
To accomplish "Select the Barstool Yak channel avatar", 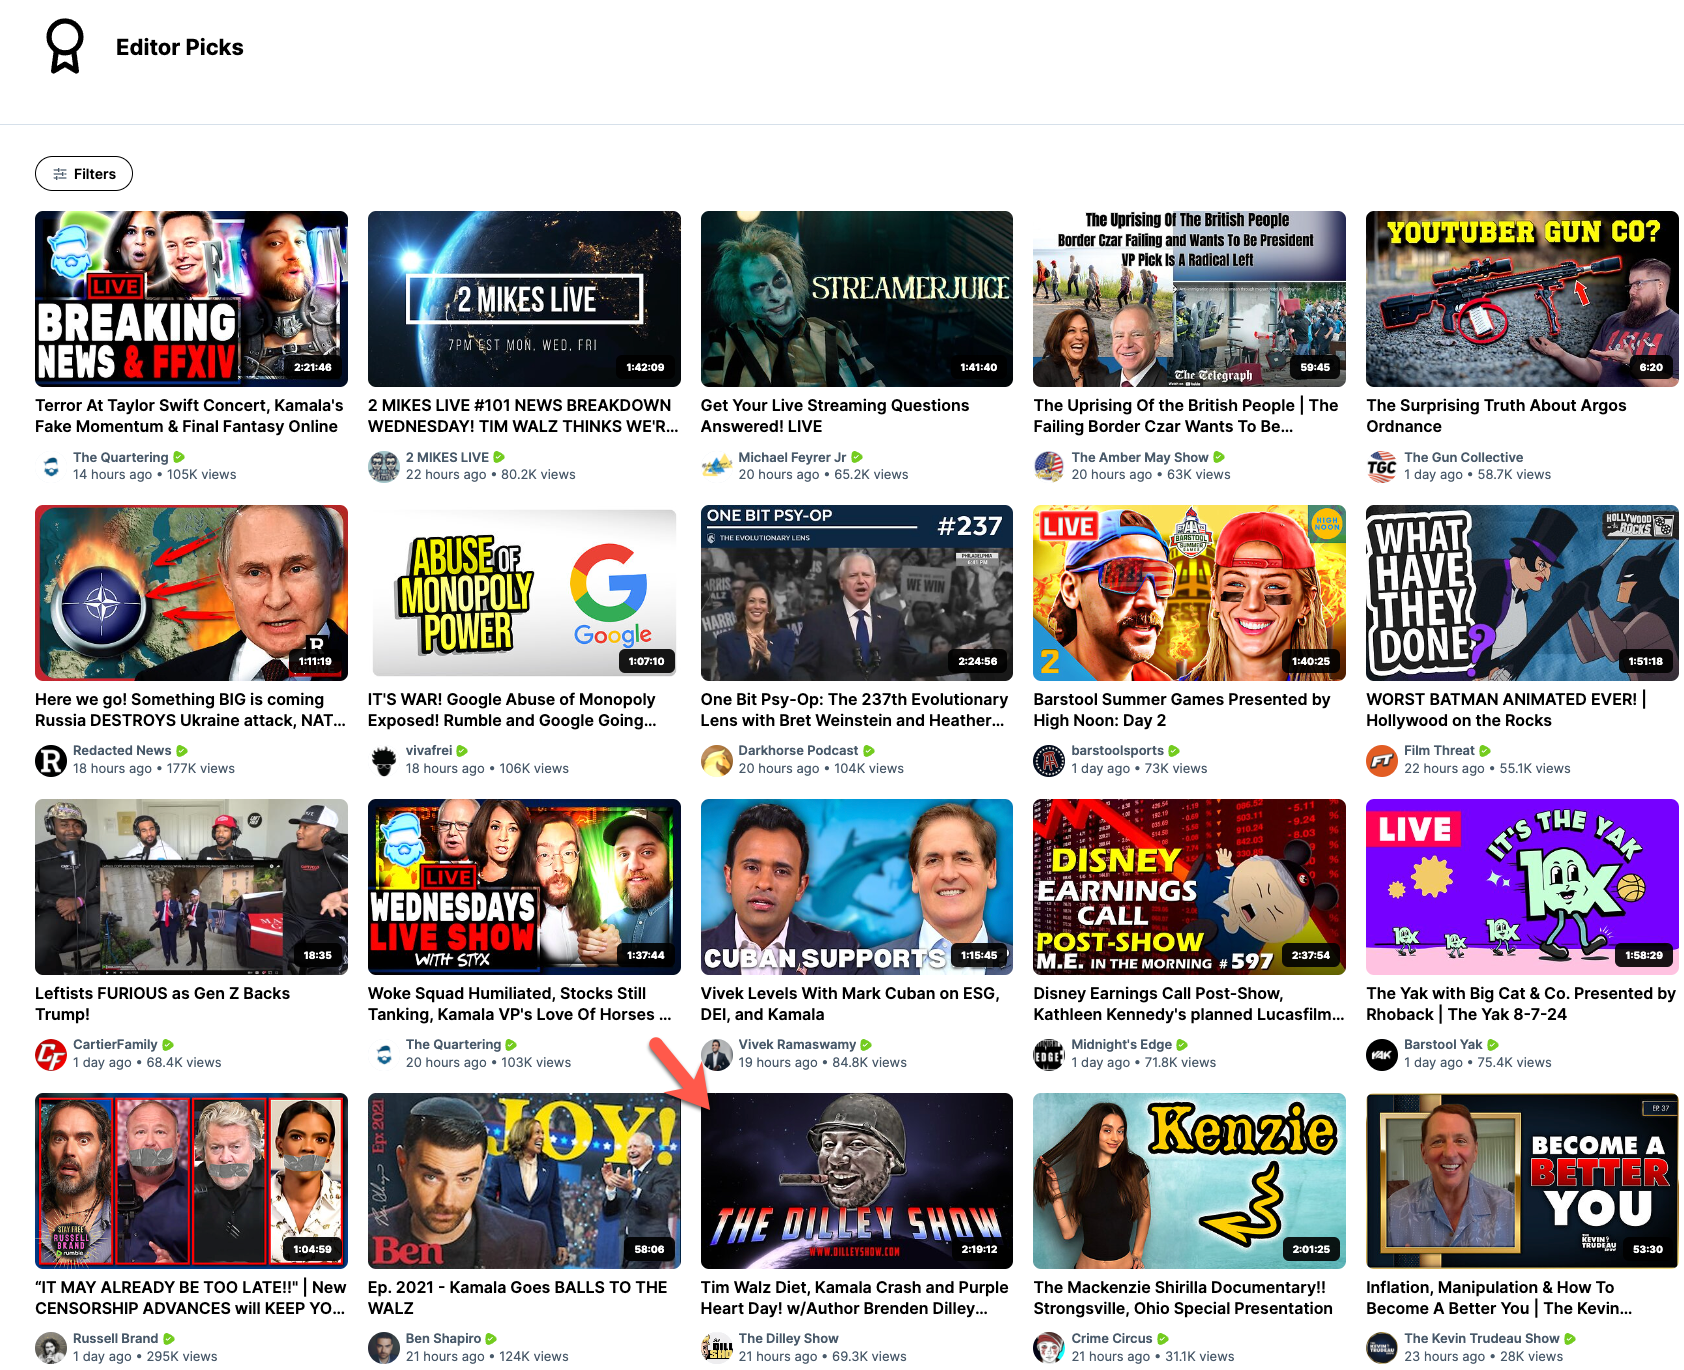I will tap(1382, 1055).
